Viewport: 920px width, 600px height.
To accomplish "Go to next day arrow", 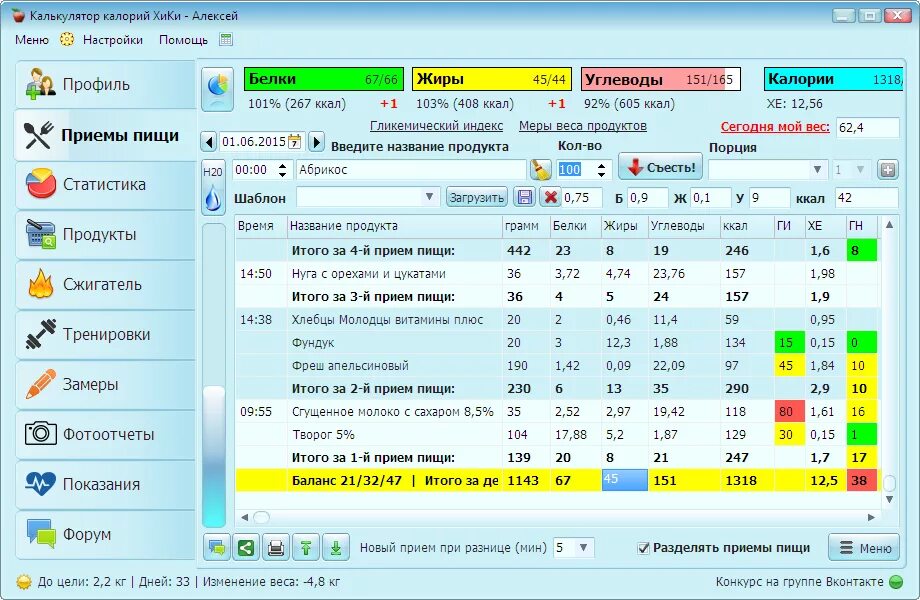I will (316, 141).
